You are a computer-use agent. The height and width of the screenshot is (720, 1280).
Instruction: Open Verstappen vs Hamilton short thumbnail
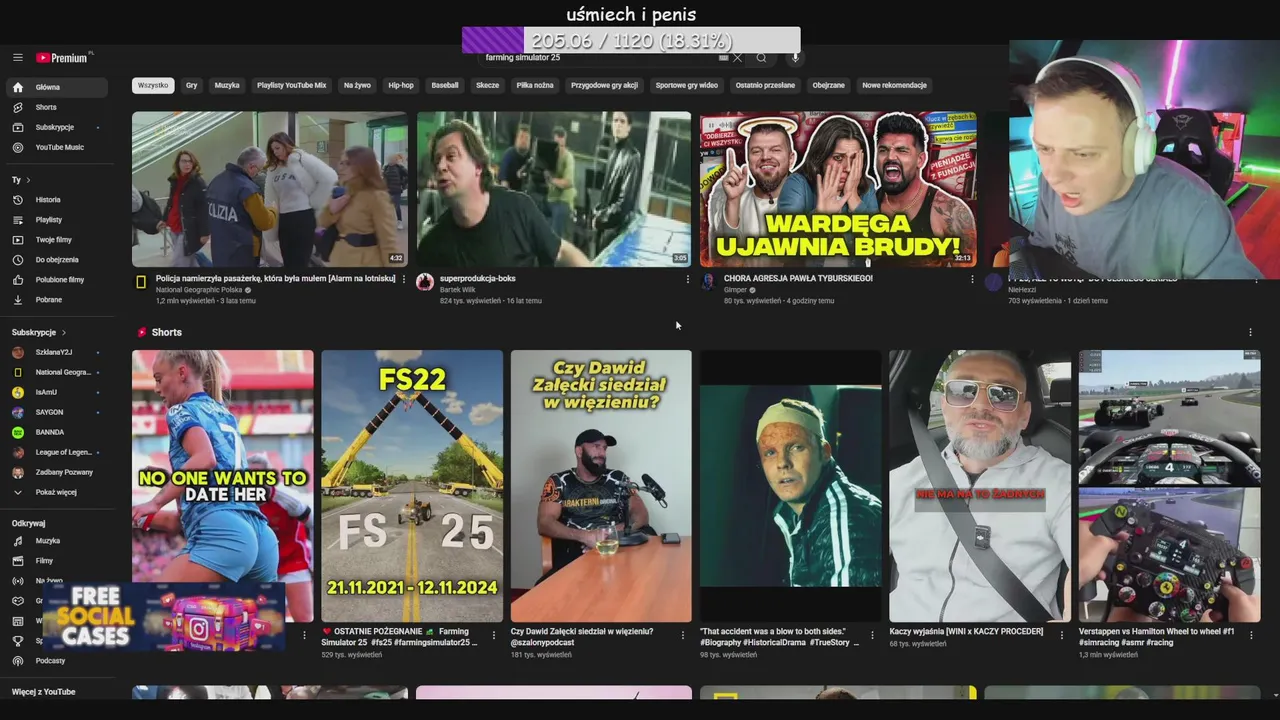pos(1169,486)
